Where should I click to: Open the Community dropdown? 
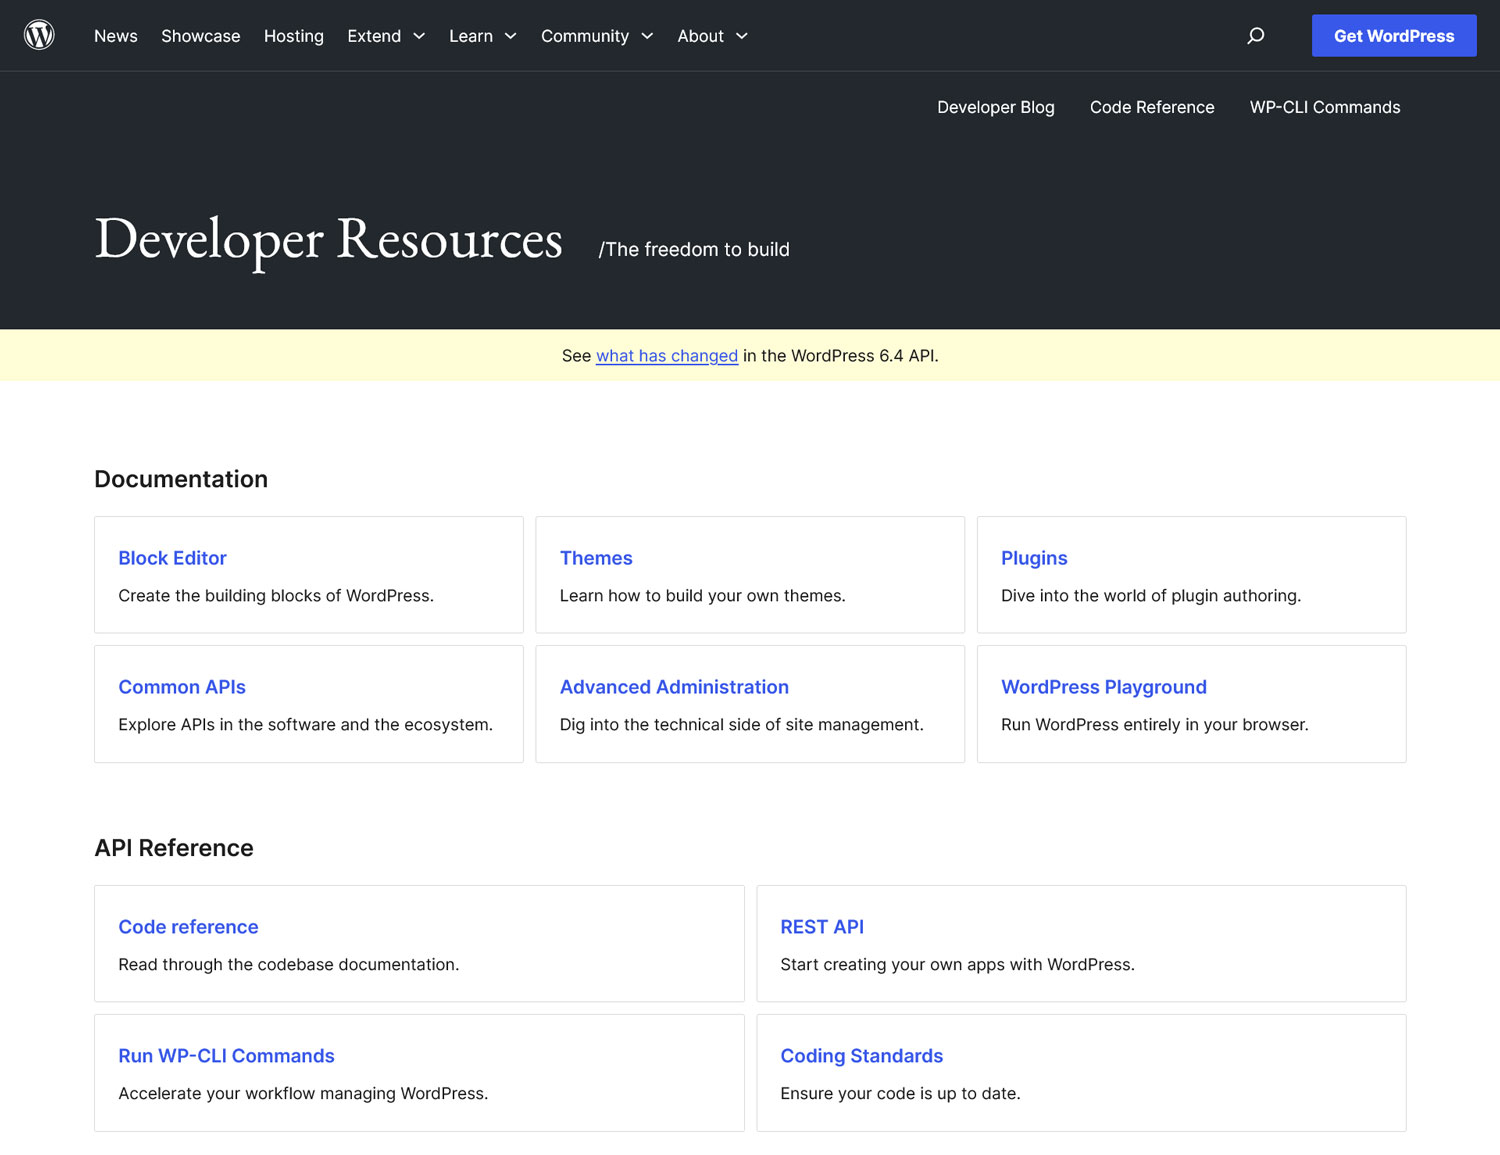click(647, 36)
